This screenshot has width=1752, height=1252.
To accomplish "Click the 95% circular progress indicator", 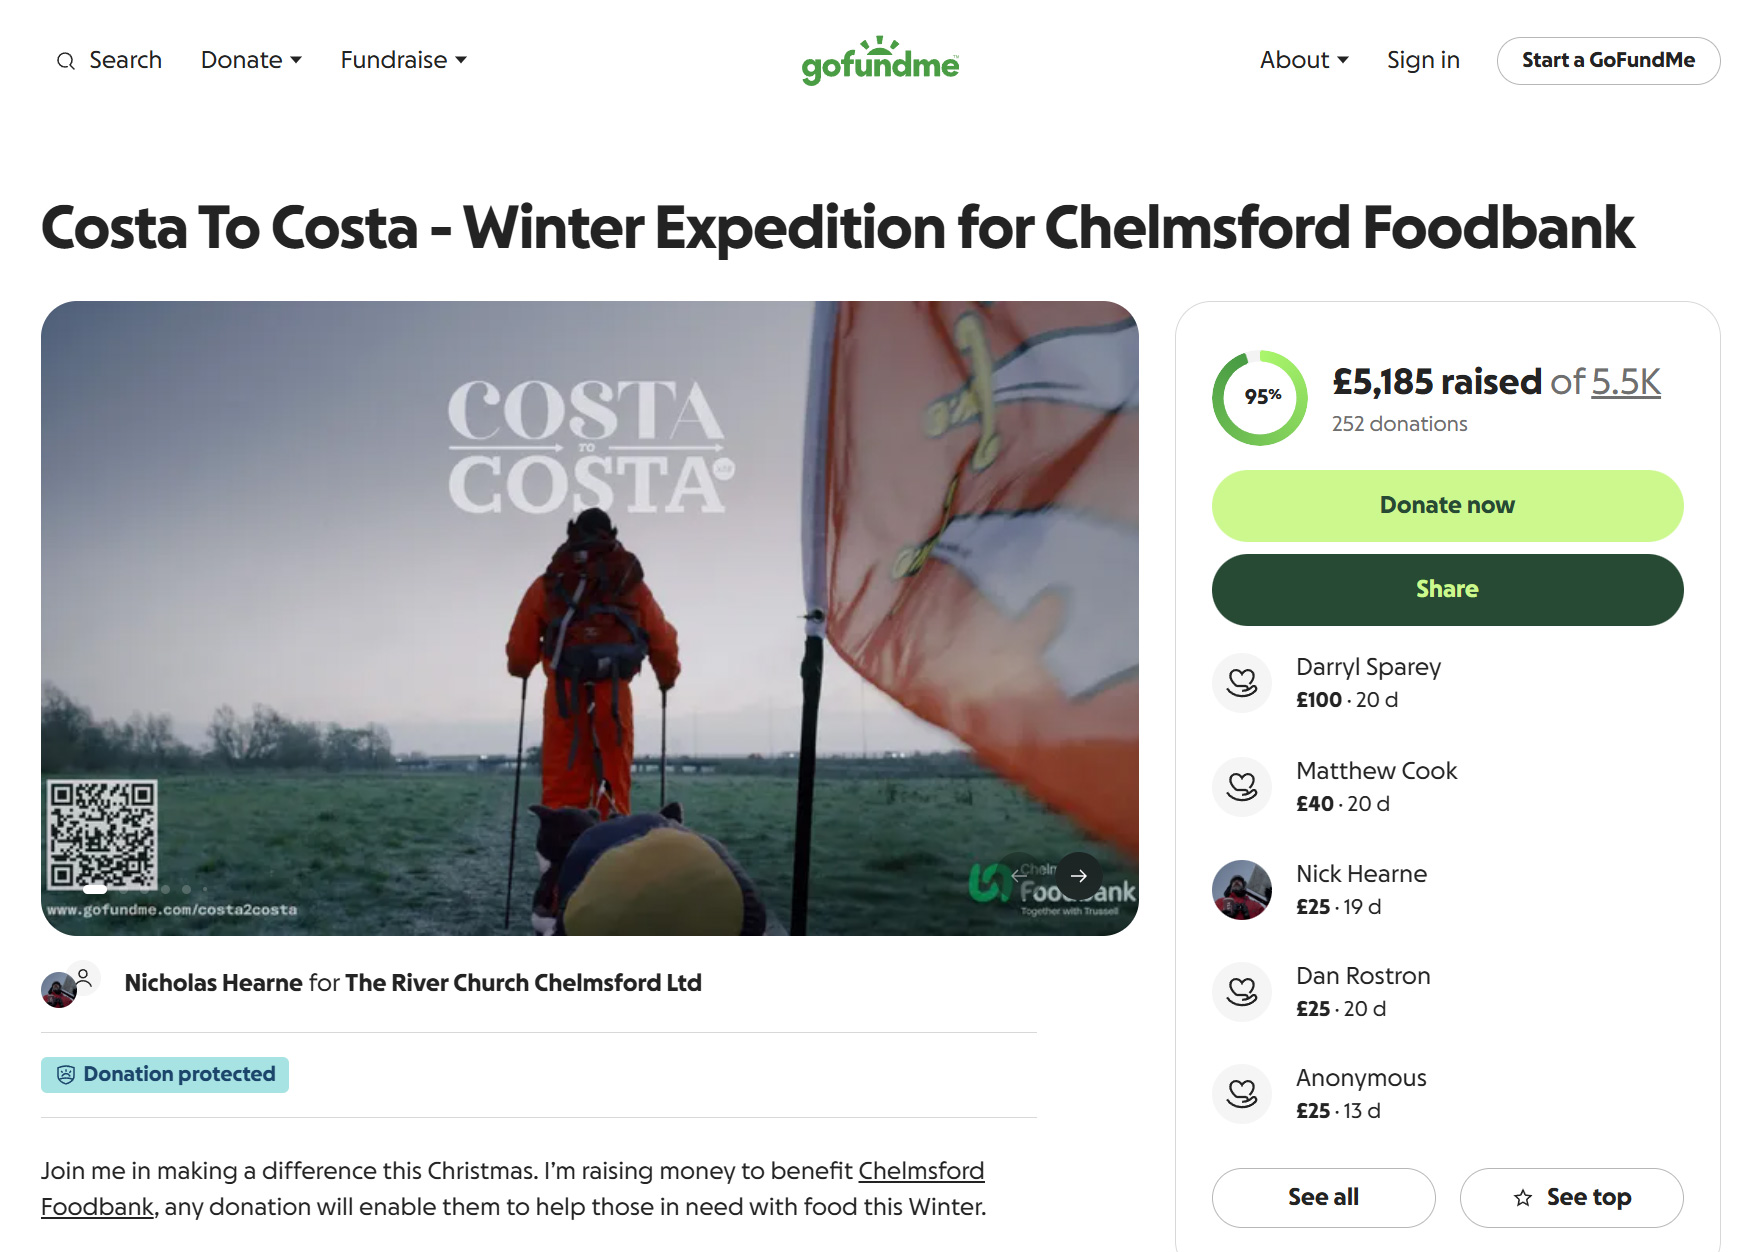I will point(1260,398).
